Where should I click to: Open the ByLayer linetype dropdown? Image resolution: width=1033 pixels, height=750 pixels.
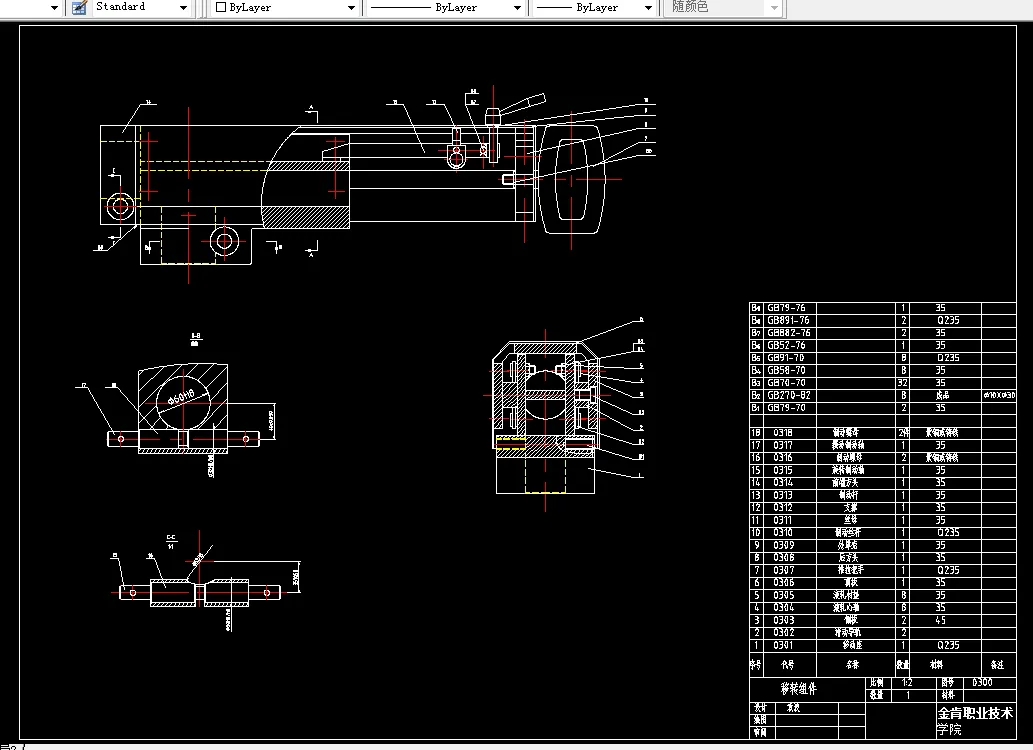[x=517, y=8]
